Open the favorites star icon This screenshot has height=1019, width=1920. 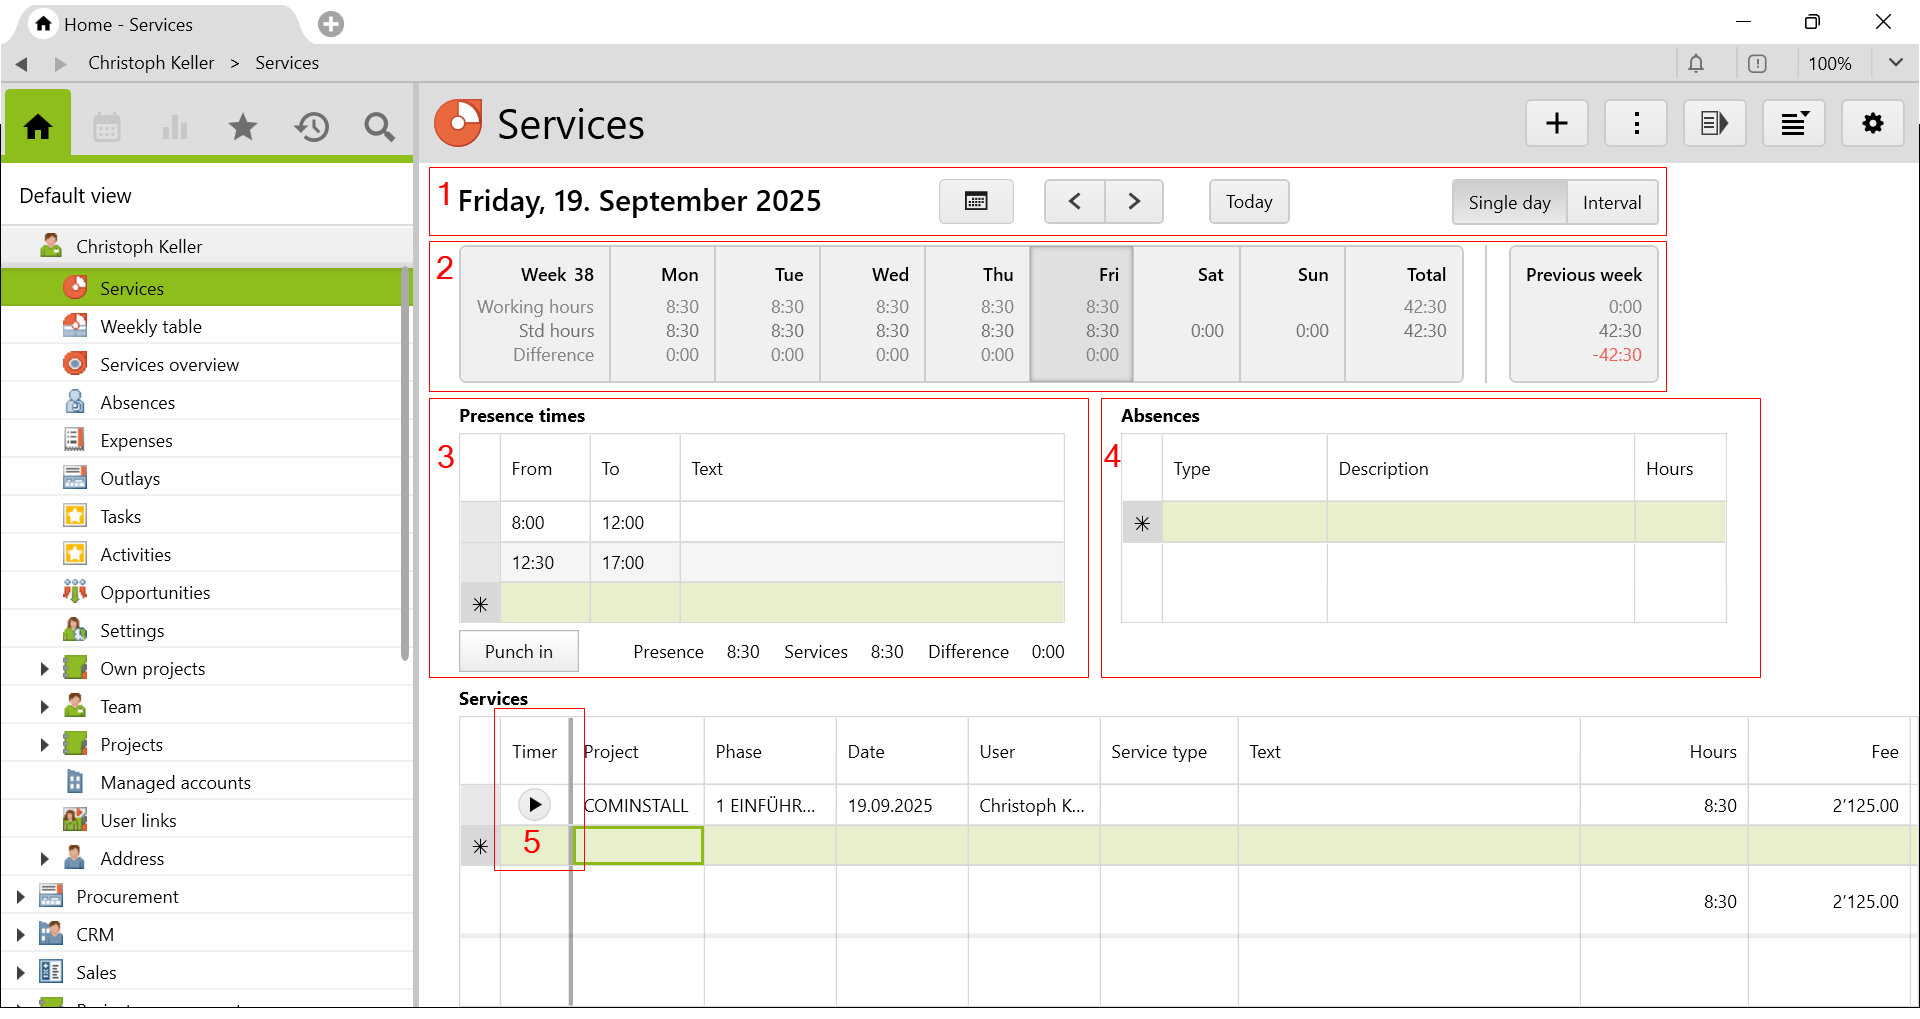click(243, 127)
